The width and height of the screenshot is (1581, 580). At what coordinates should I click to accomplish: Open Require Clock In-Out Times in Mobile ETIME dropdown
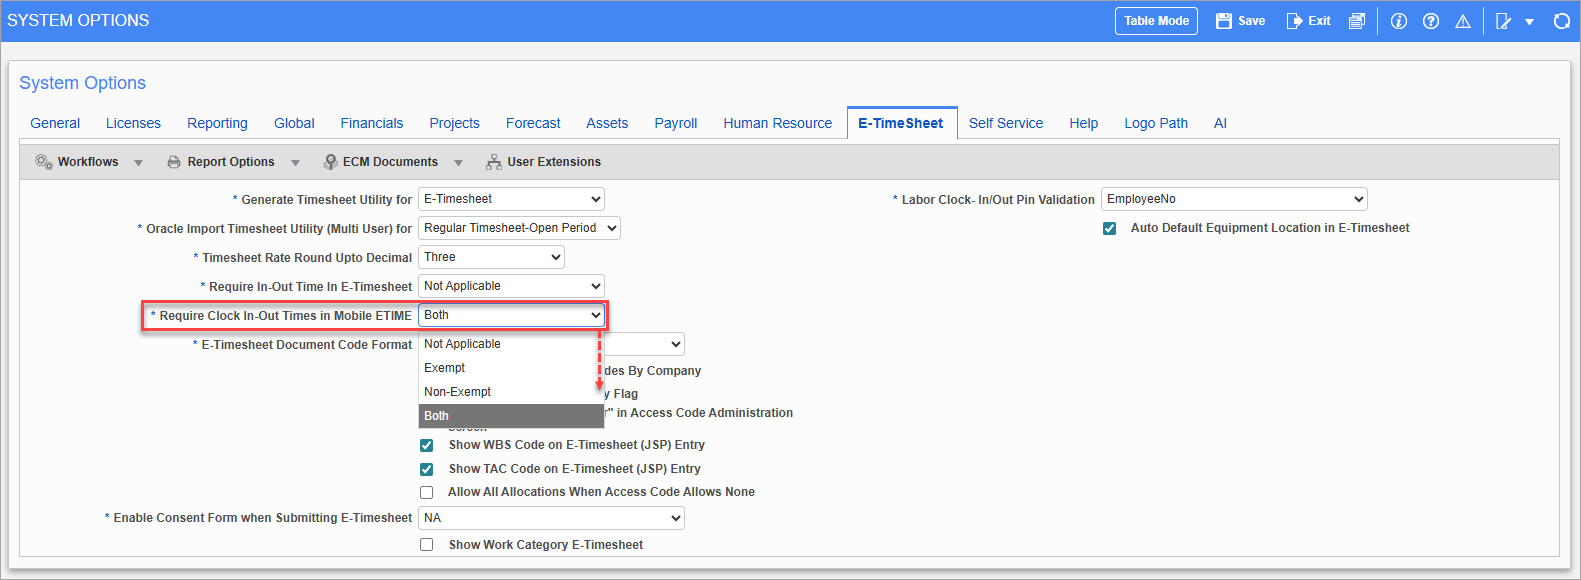coord(511,315)
